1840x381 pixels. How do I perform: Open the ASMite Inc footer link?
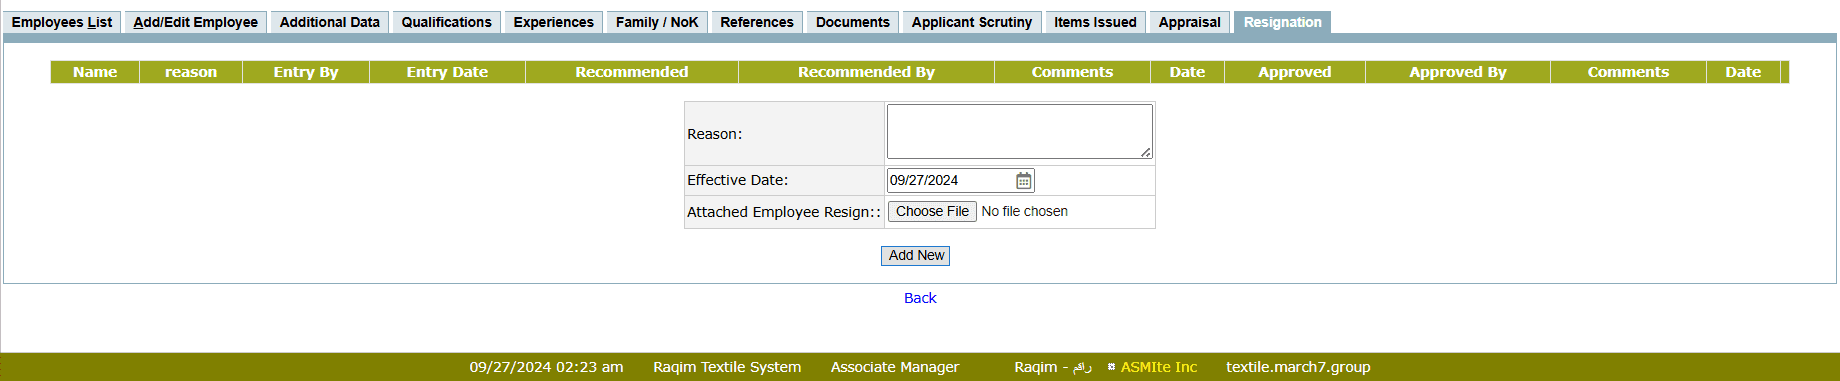tap(1159, 367)
